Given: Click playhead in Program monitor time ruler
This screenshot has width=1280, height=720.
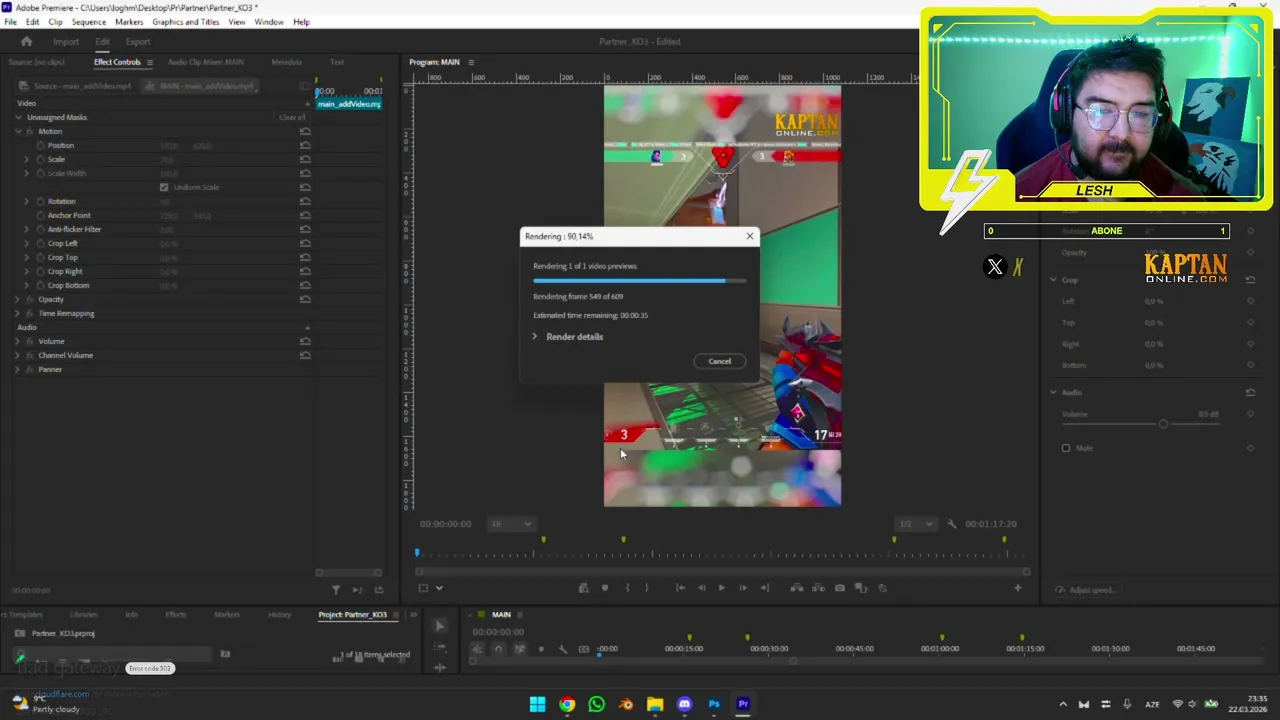Looking at the screenshot, I should point(418,552).
